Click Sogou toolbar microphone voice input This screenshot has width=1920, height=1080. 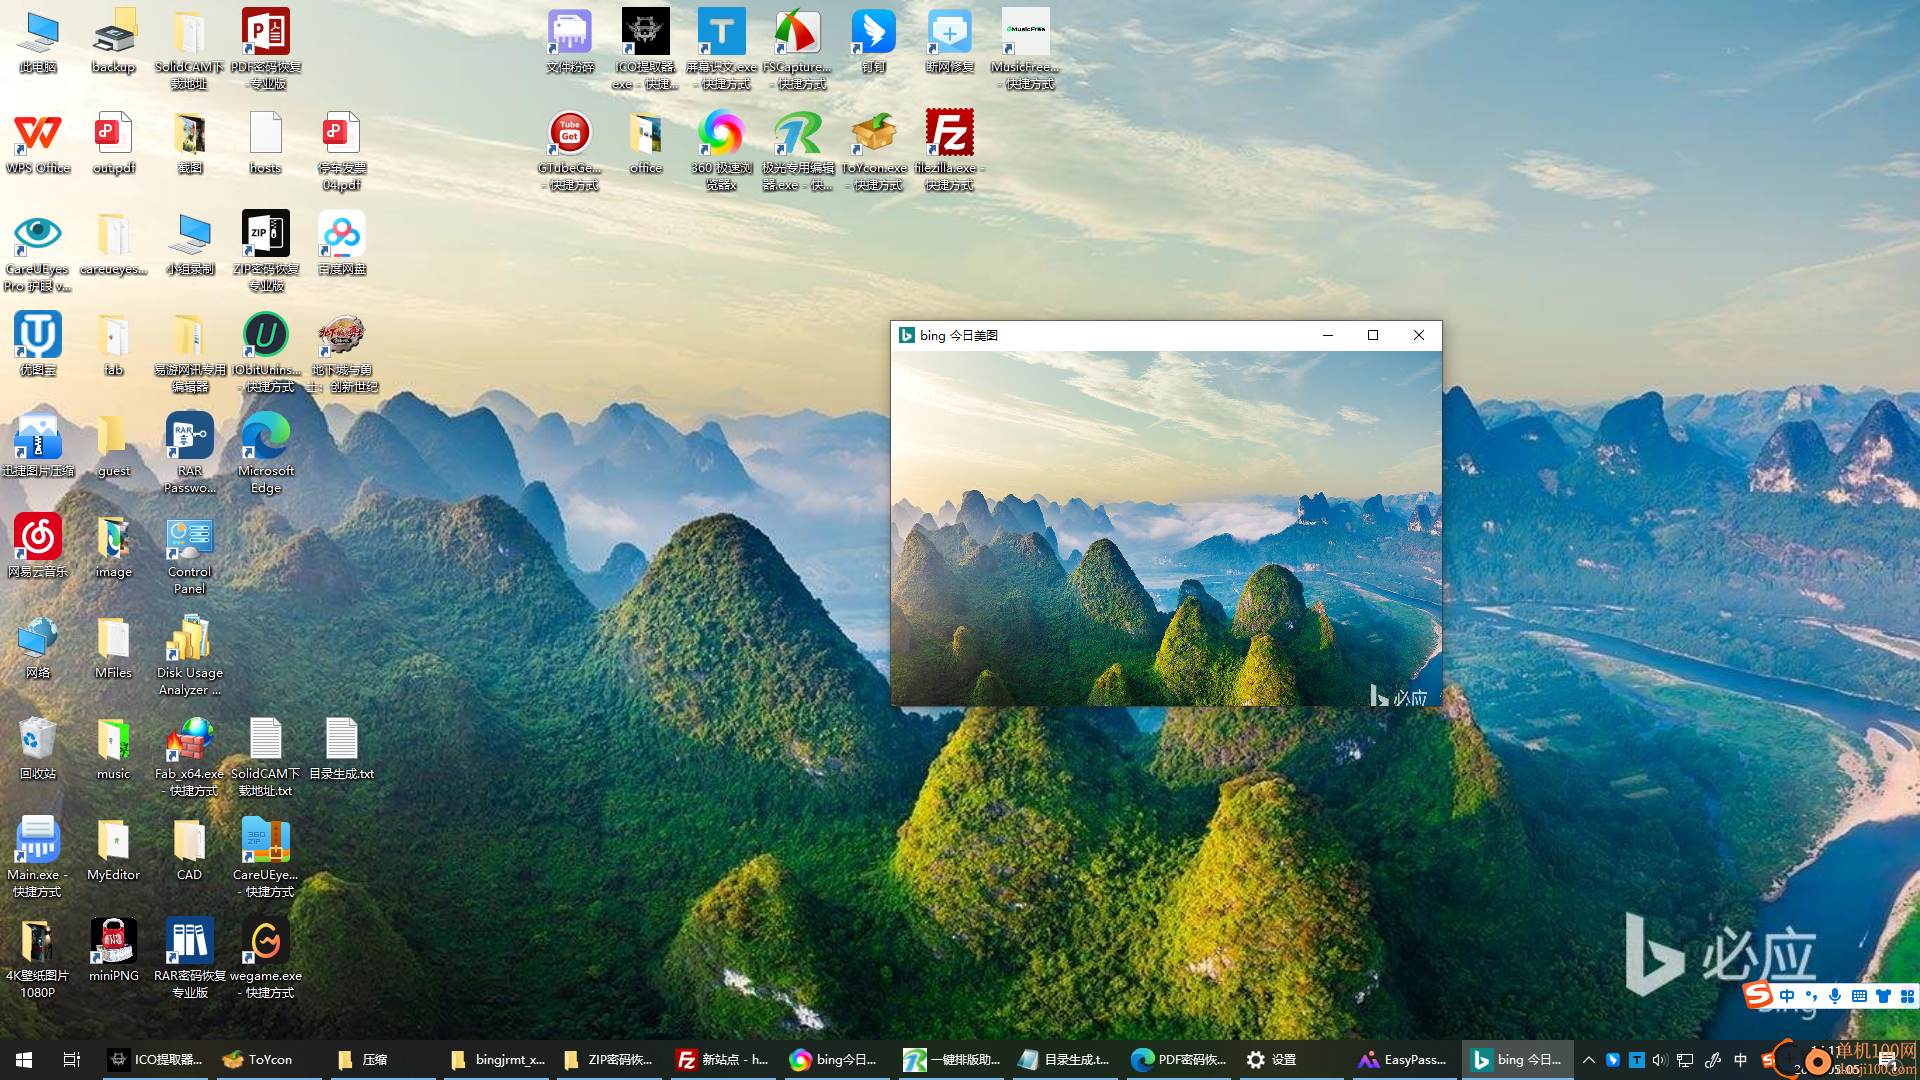click(1835, 996)
